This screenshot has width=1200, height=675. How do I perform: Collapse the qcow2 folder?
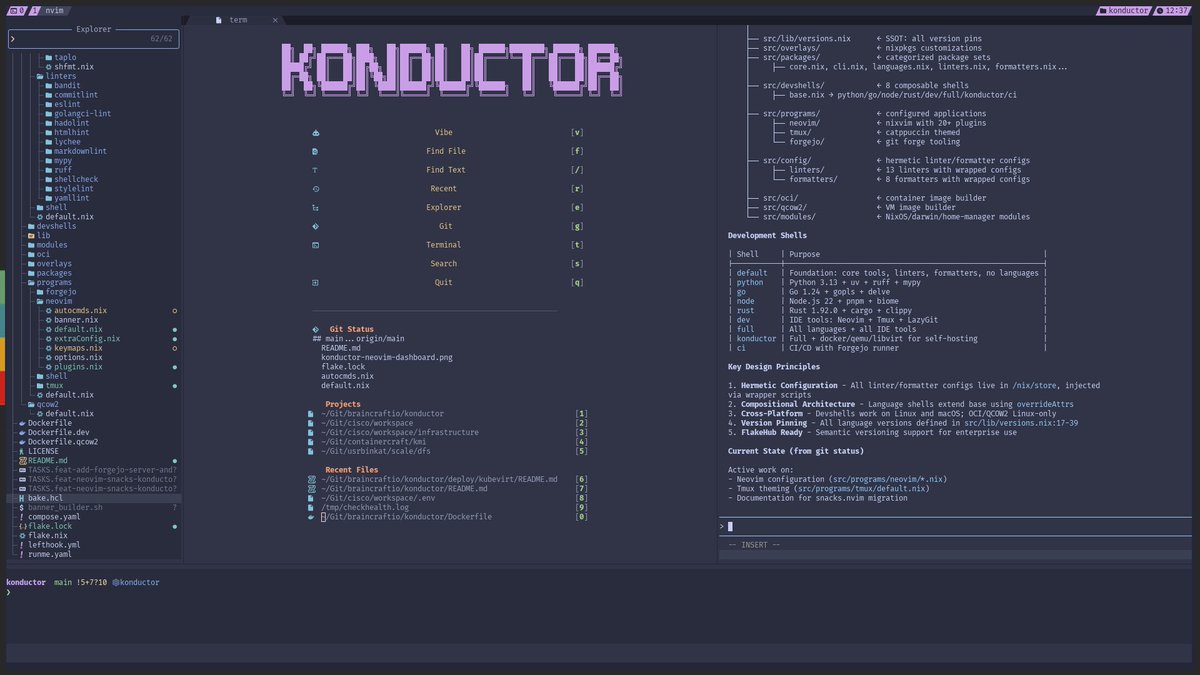point(41,404)
